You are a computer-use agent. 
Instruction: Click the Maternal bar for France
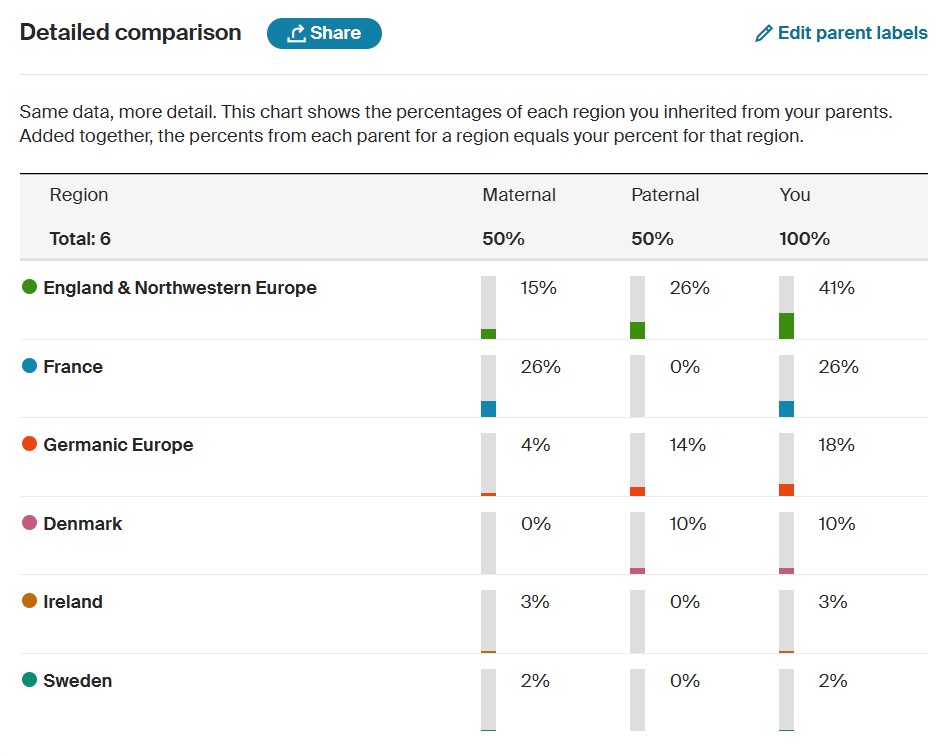pos(488,386)
